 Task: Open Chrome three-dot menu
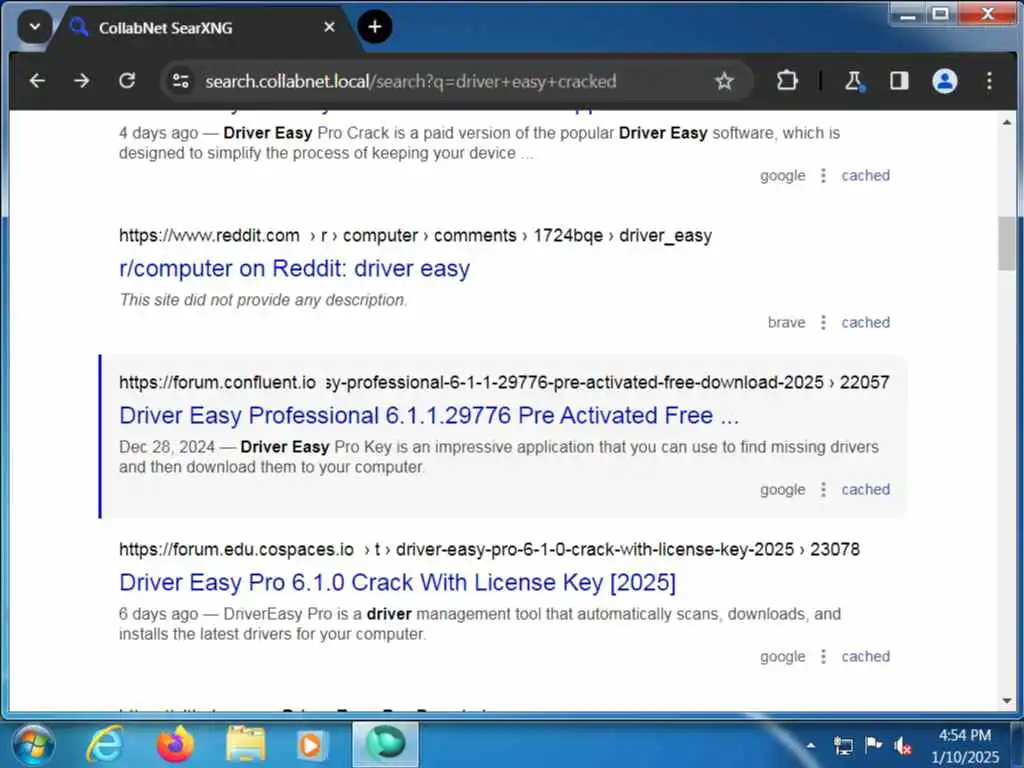(989, 81)
